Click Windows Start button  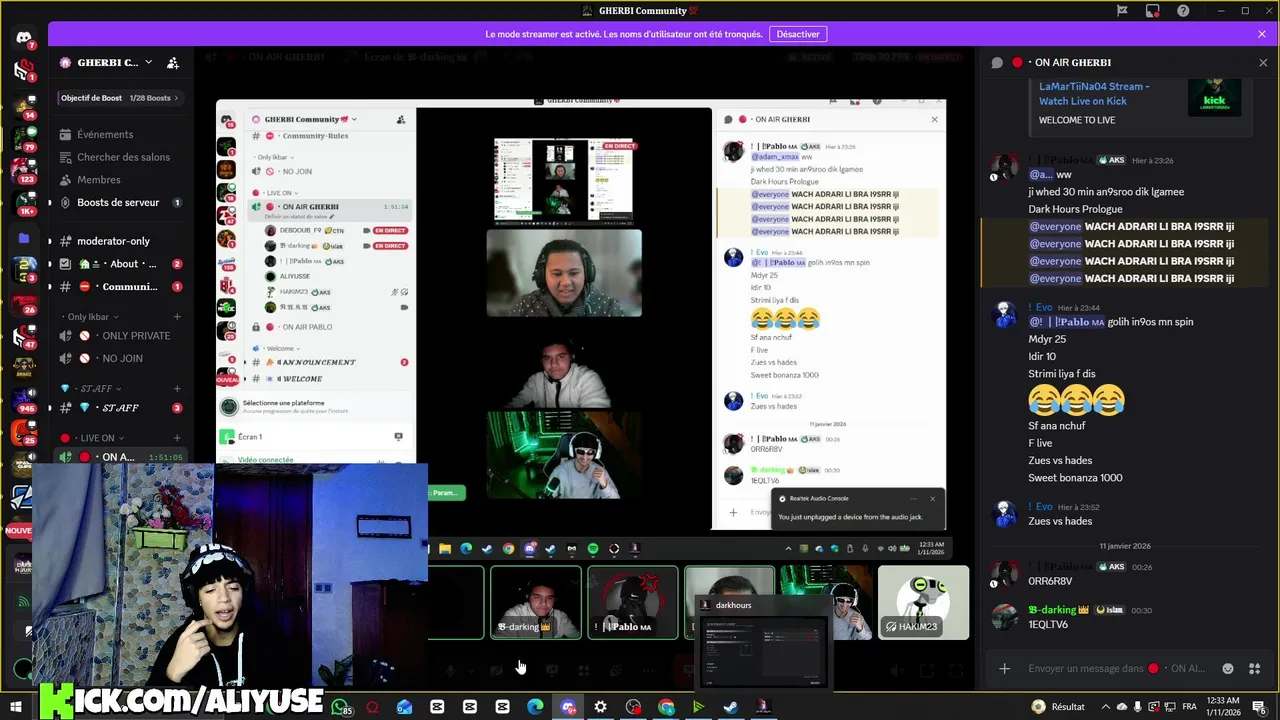coord(16,707)
